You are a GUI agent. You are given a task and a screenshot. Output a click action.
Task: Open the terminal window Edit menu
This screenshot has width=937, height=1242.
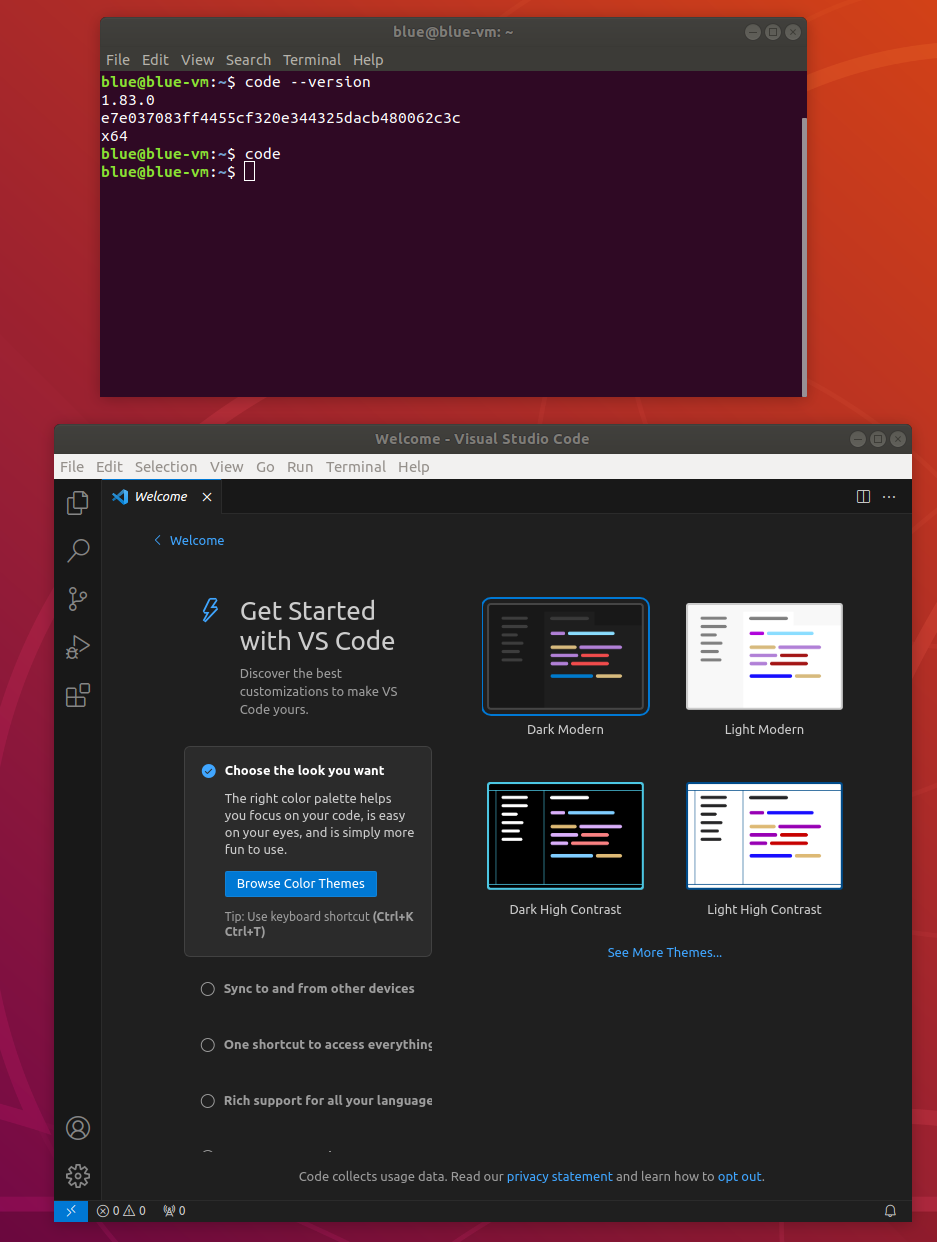155,60
